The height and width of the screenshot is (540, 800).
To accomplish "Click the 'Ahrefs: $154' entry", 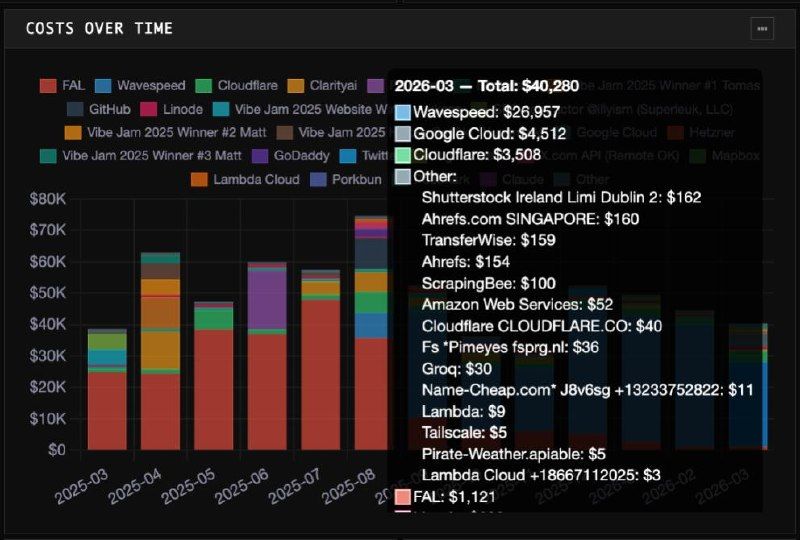I will (x=465, y=262).
